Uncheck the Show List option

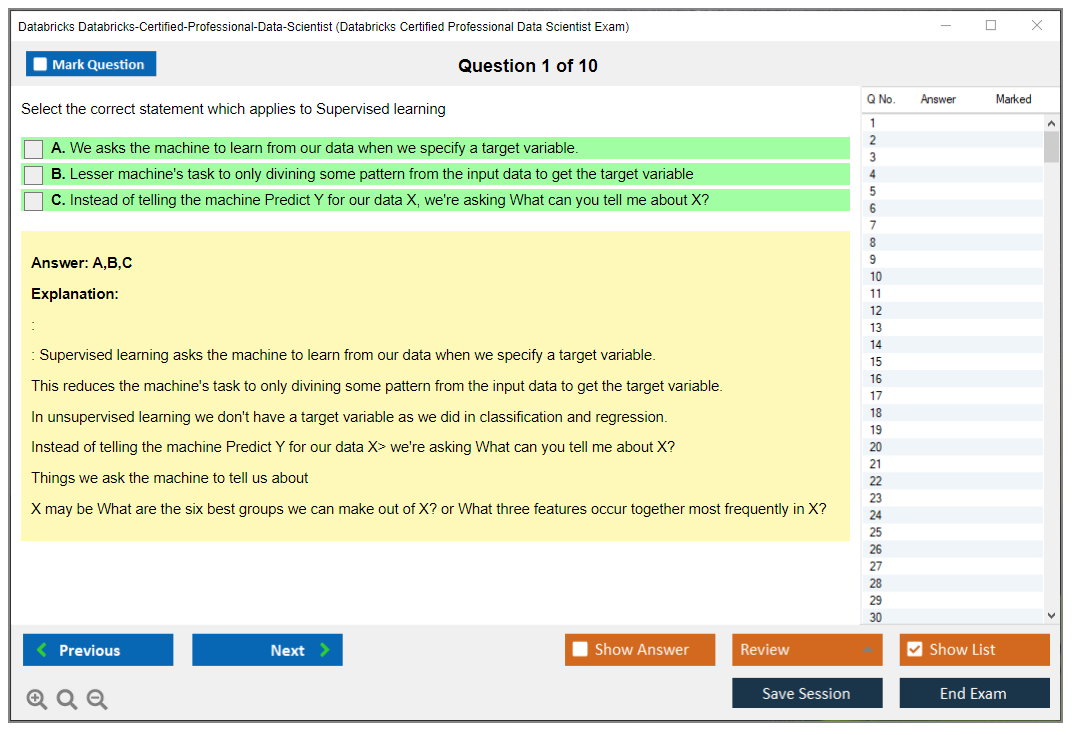click(914, 650)
